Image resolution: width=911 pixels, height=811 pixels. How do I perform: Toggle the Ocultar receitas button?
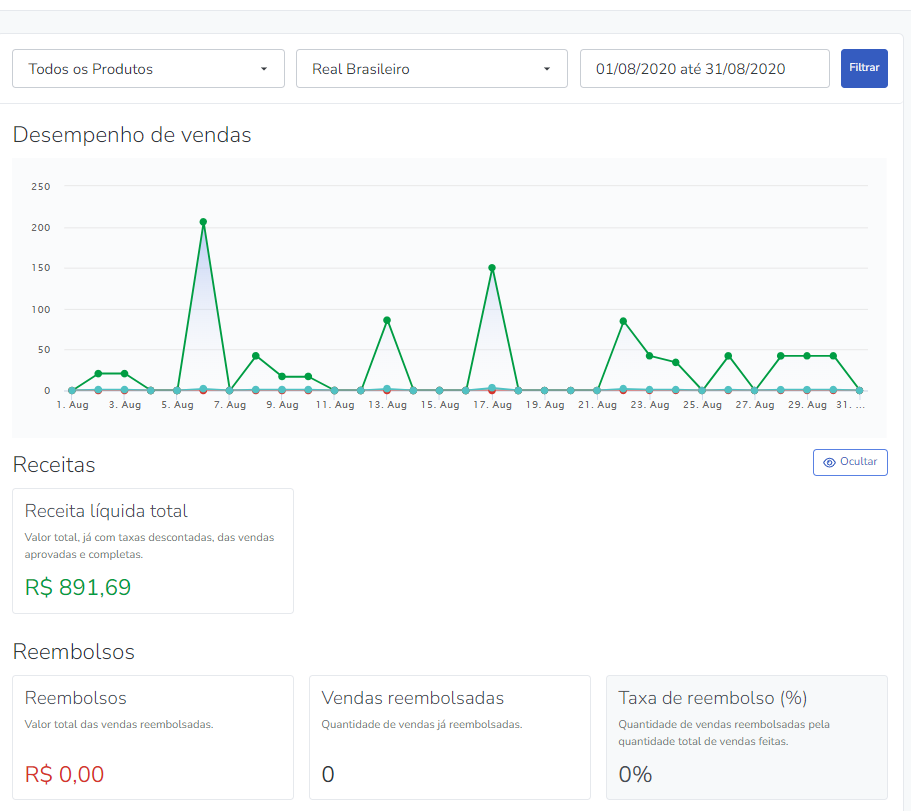pos(850,462)
